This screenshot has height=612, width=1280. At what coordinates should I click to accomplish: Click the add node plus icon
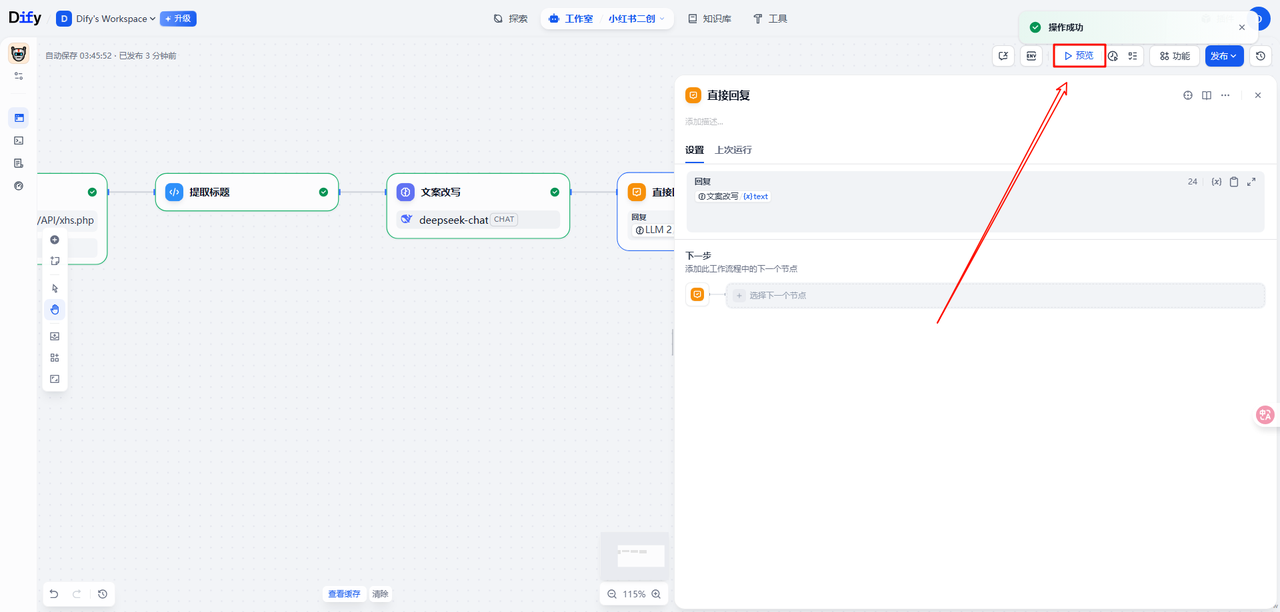(x=55, y=240)
